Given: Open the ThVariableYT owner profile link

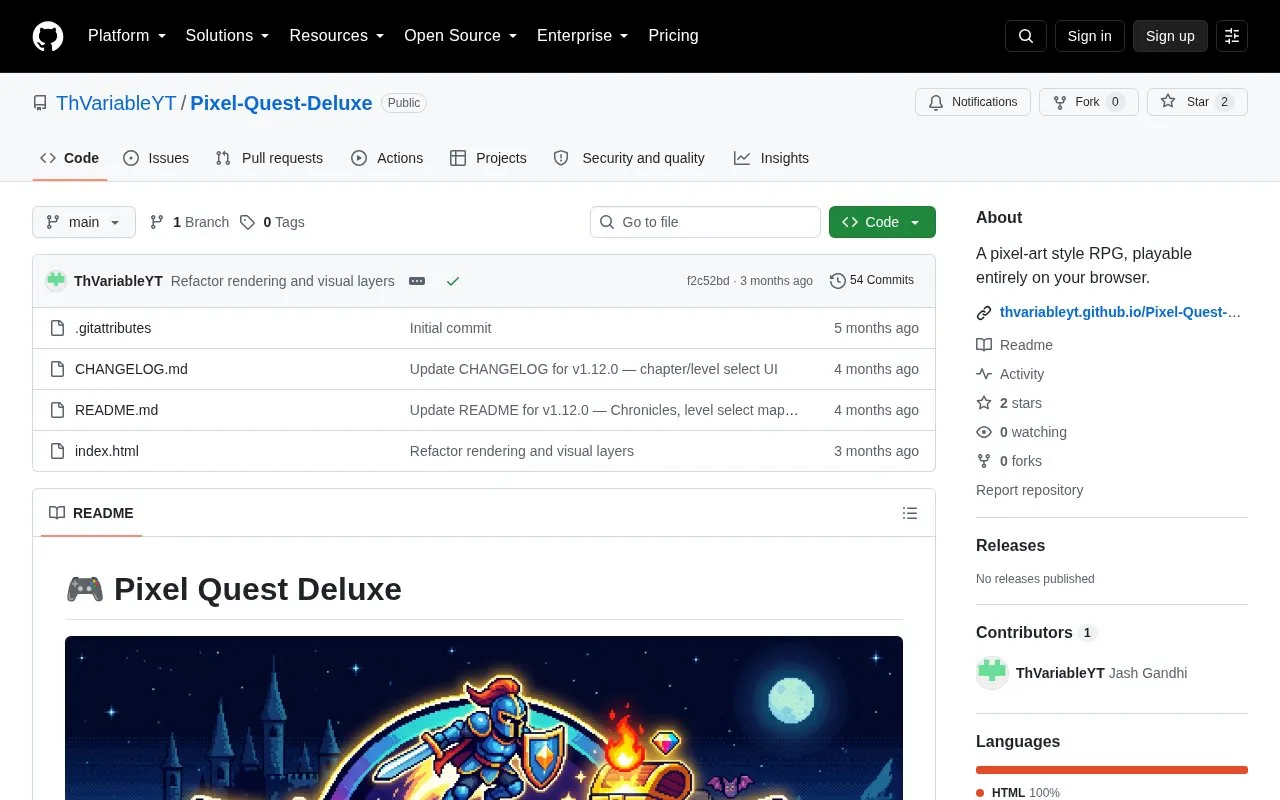Looking at the screenshot, I should [116, 103].
